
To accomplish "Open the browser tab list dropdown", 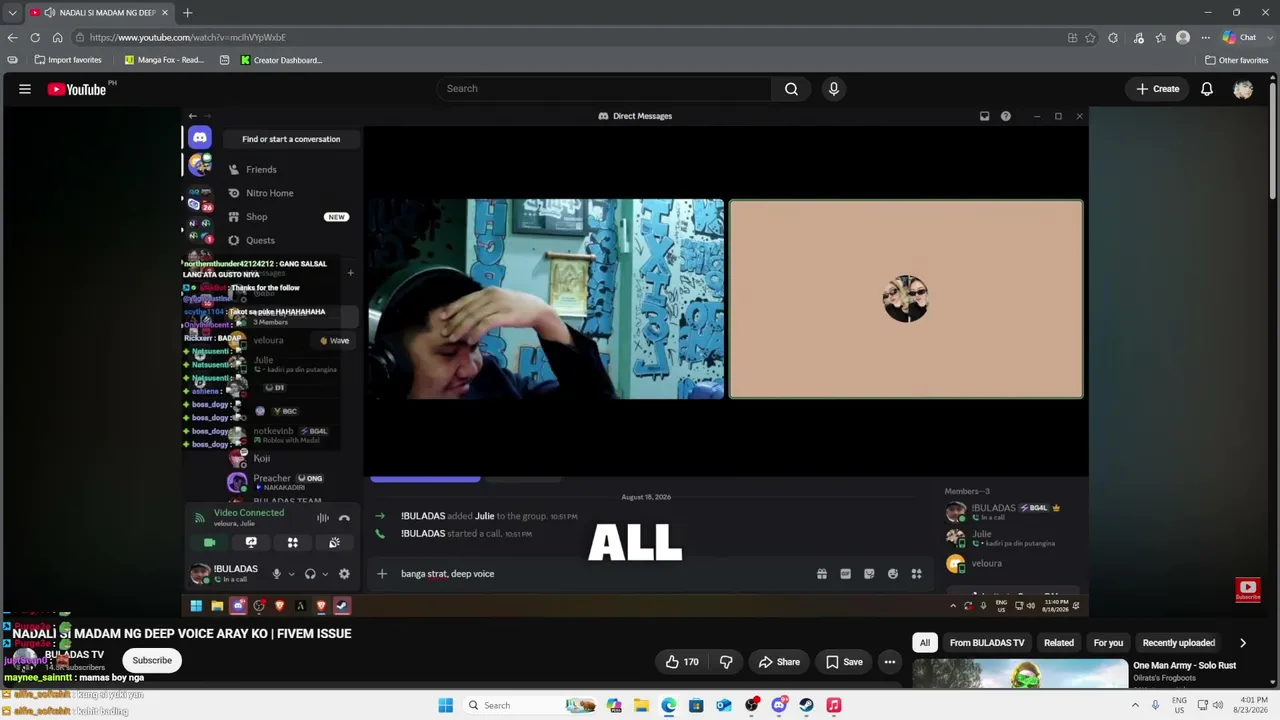I will (x=12, y=13).
